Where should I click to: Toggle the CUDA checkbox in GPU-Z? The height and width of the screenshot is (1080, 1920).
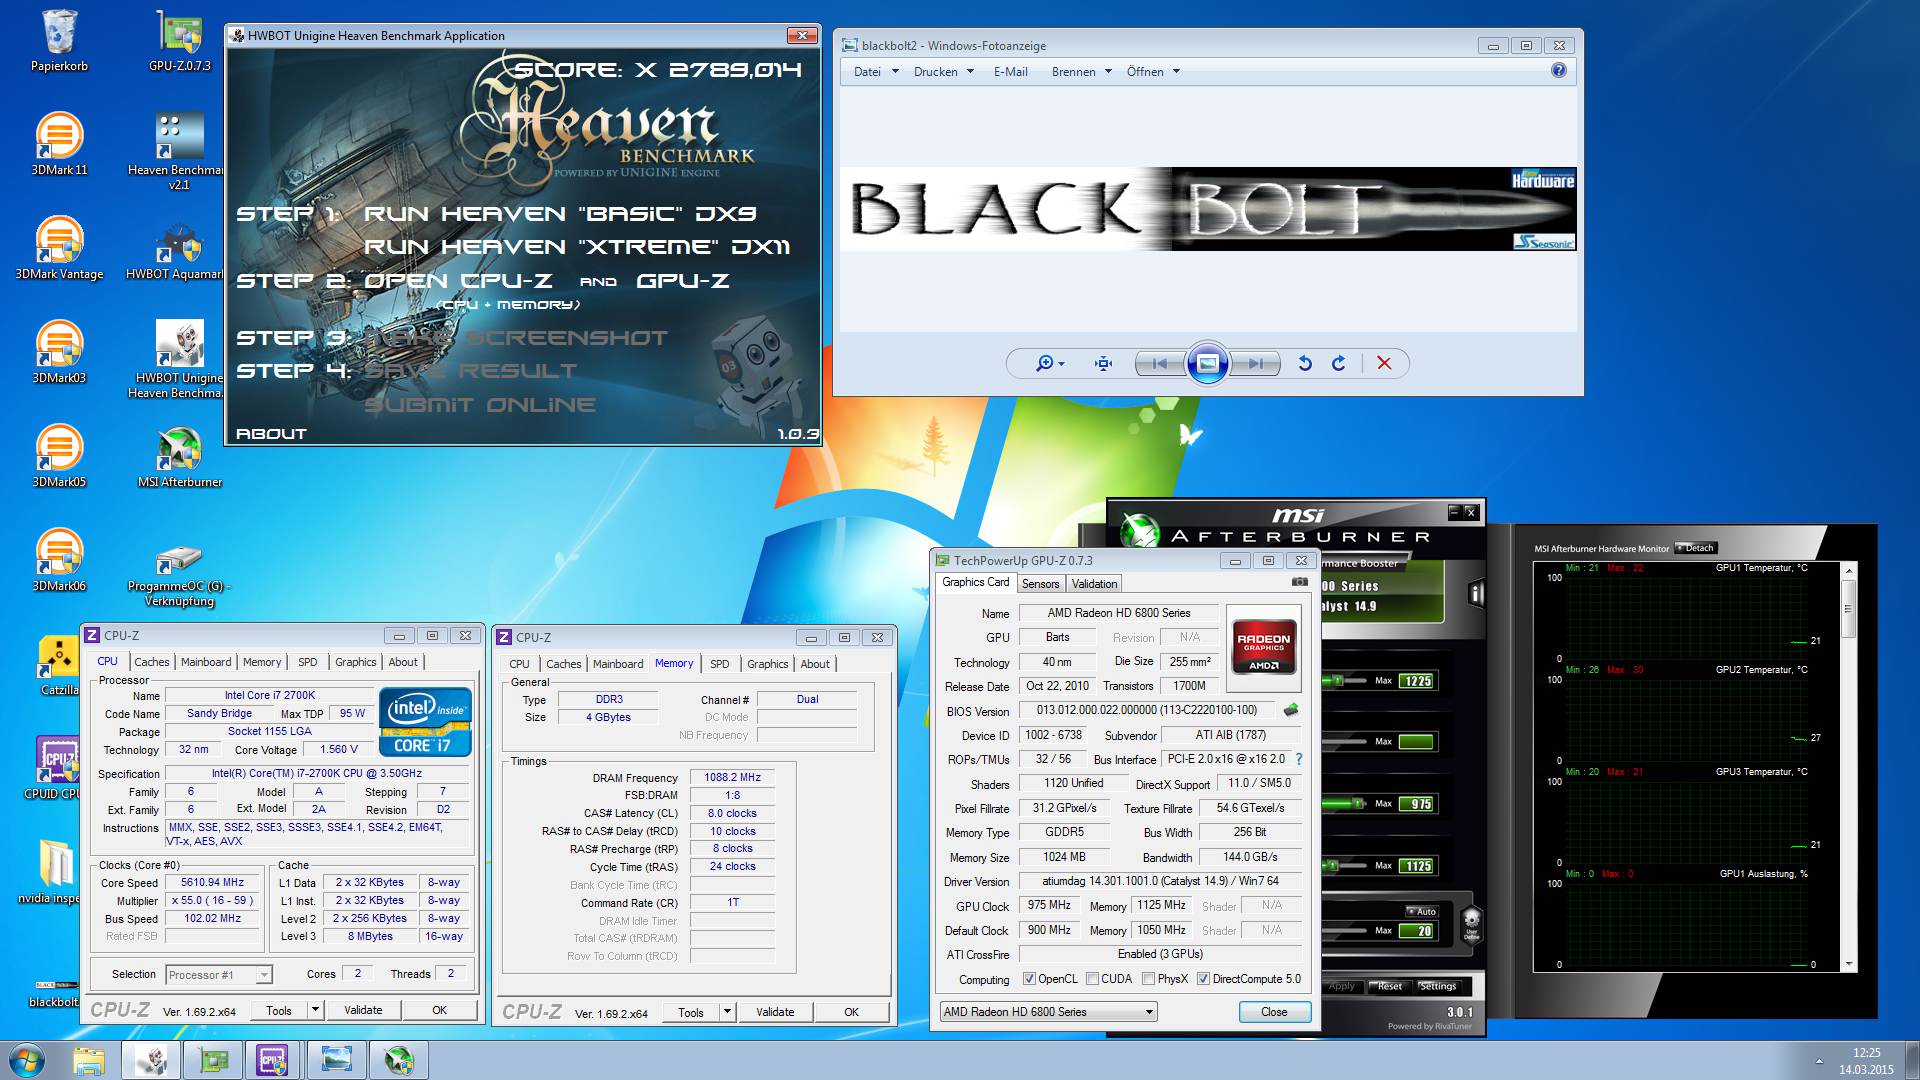1092,979
